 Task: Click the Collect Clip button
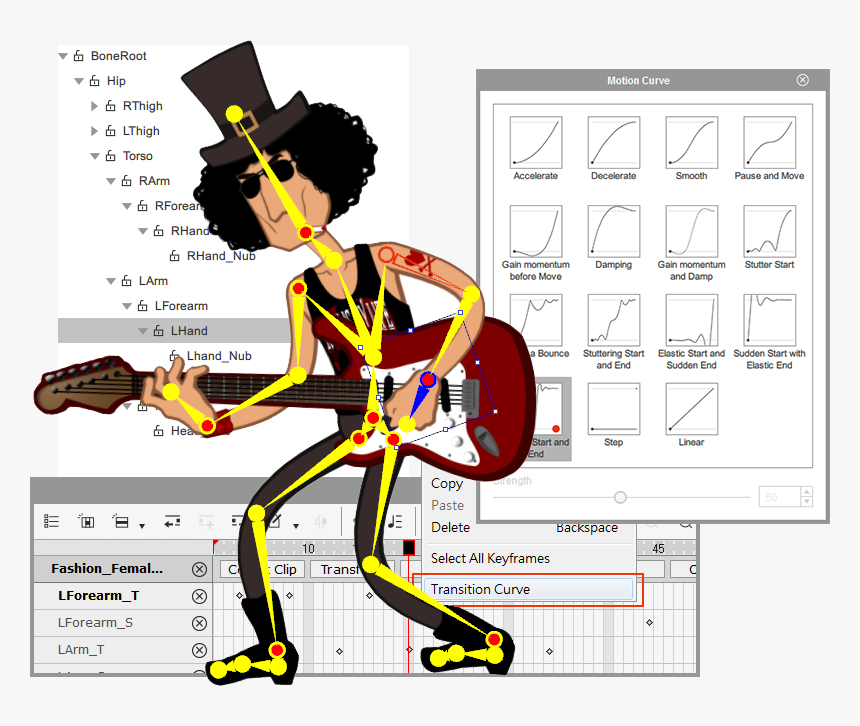click(261, 569)
